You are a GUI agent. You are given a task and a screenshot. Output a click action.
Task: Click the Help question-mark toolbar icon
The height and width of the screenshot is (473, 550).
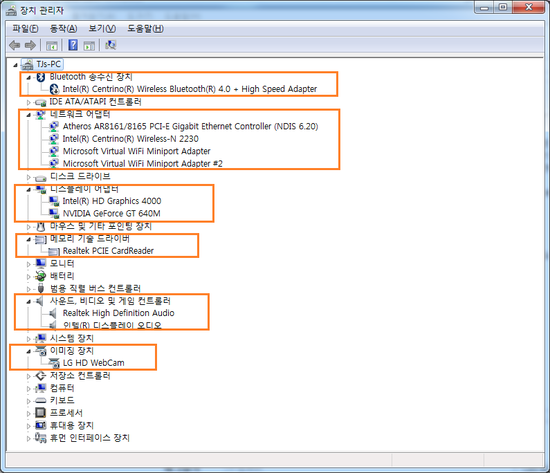pos(73,45)
